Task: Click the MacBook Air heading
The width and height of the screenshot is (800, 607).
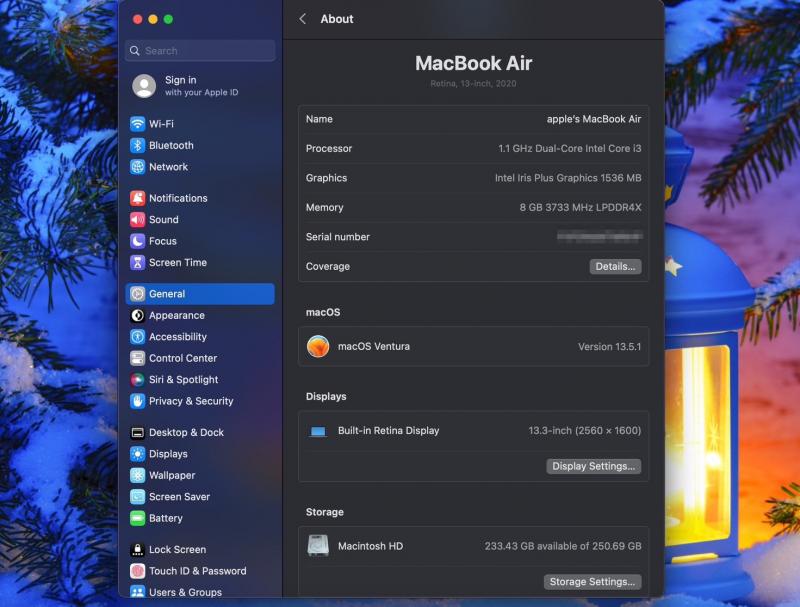Action: click(x=473, y=63)
